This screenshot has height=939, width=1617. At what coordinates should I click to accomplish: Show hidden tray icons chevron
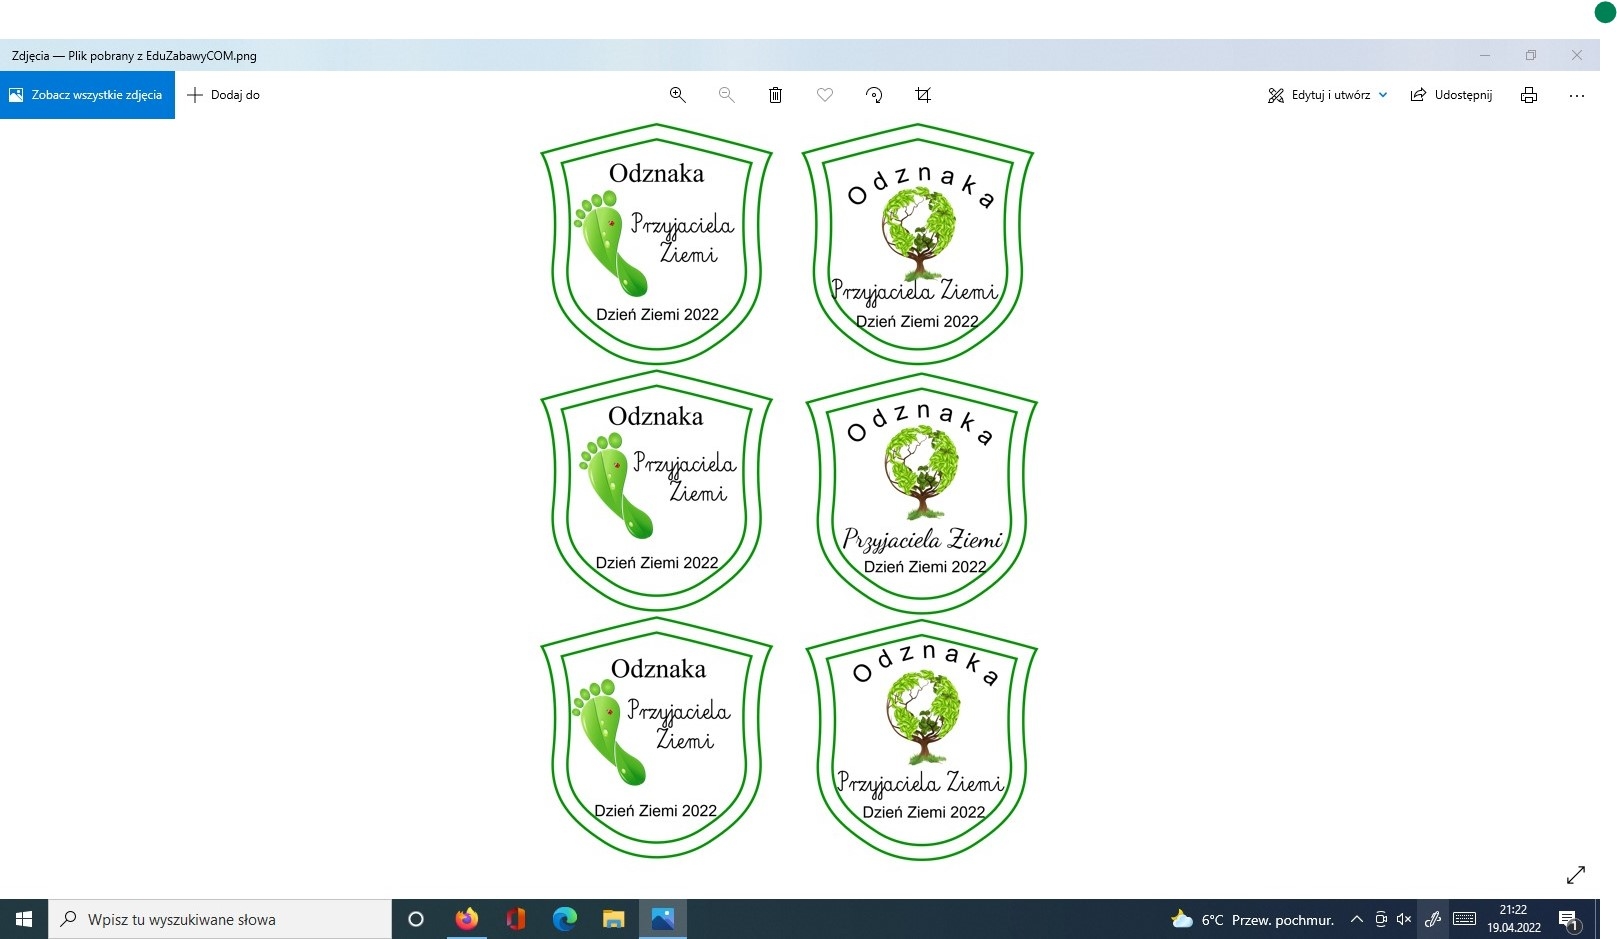(1356, 919)
